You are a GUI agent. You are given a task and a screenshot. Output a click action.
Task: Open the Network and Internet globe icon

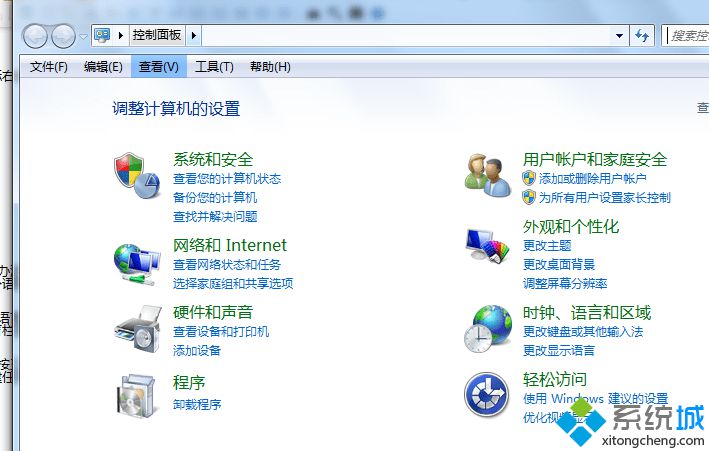(137, 264)
